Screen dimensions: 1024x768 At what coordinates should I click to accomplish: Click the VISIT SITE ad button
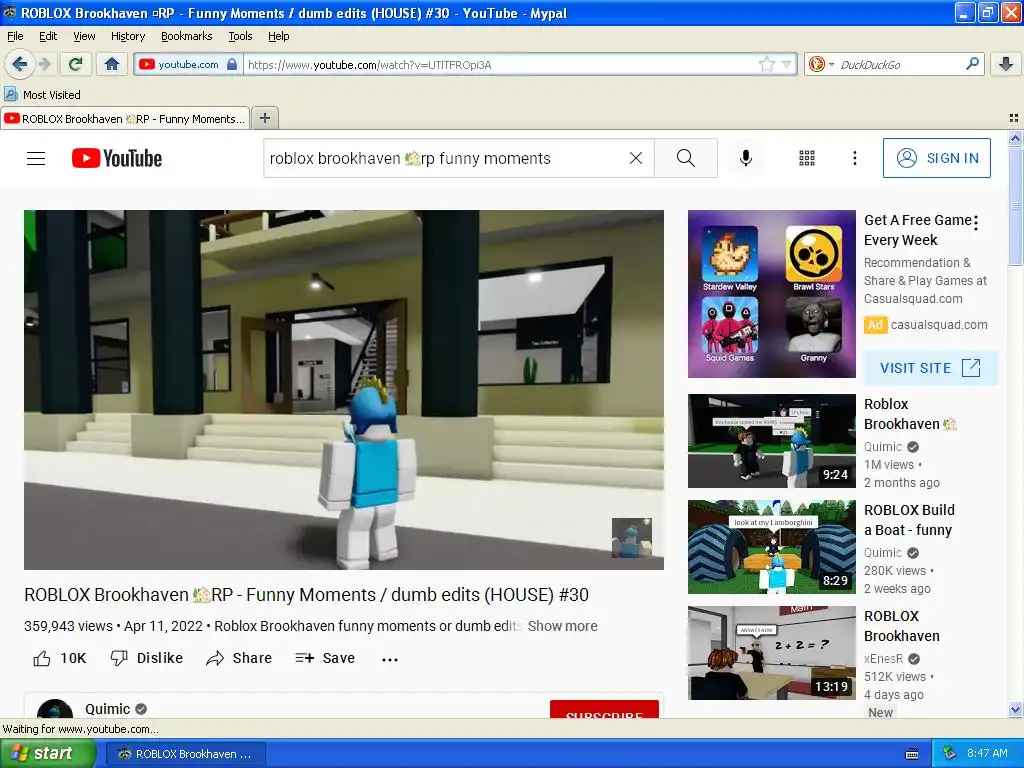click(x=930, y=368)
